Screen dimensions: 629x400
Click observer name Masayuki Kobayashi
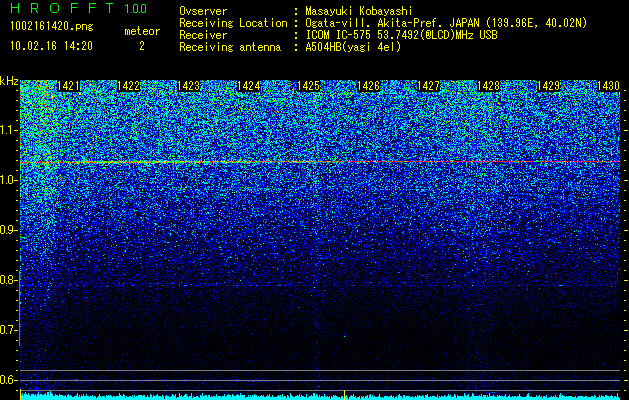coord(359,11)
